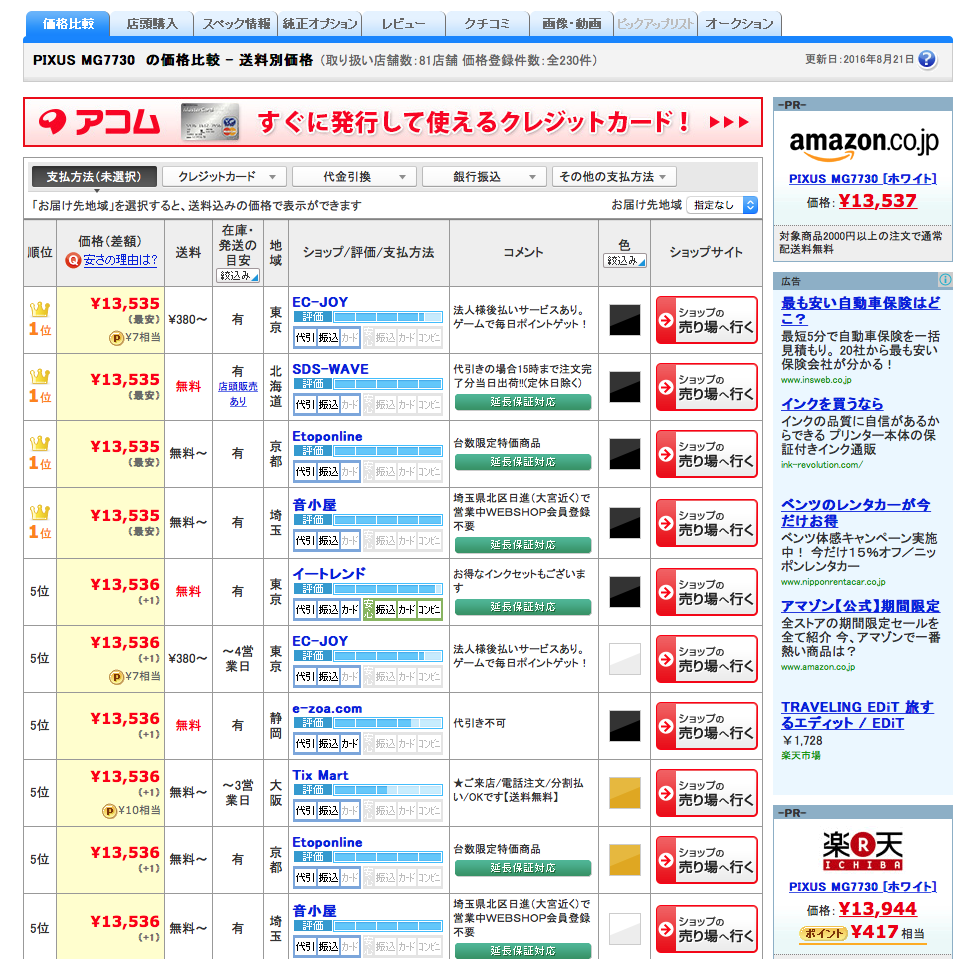Open e-zoa.com shop link
Viewport: 966px width, 959px height.
click(327, 709)
